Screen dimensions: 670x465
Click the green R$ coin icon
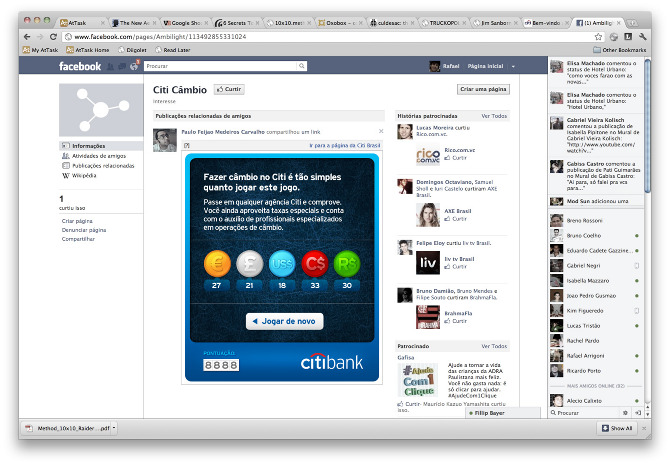click(345, 263)
